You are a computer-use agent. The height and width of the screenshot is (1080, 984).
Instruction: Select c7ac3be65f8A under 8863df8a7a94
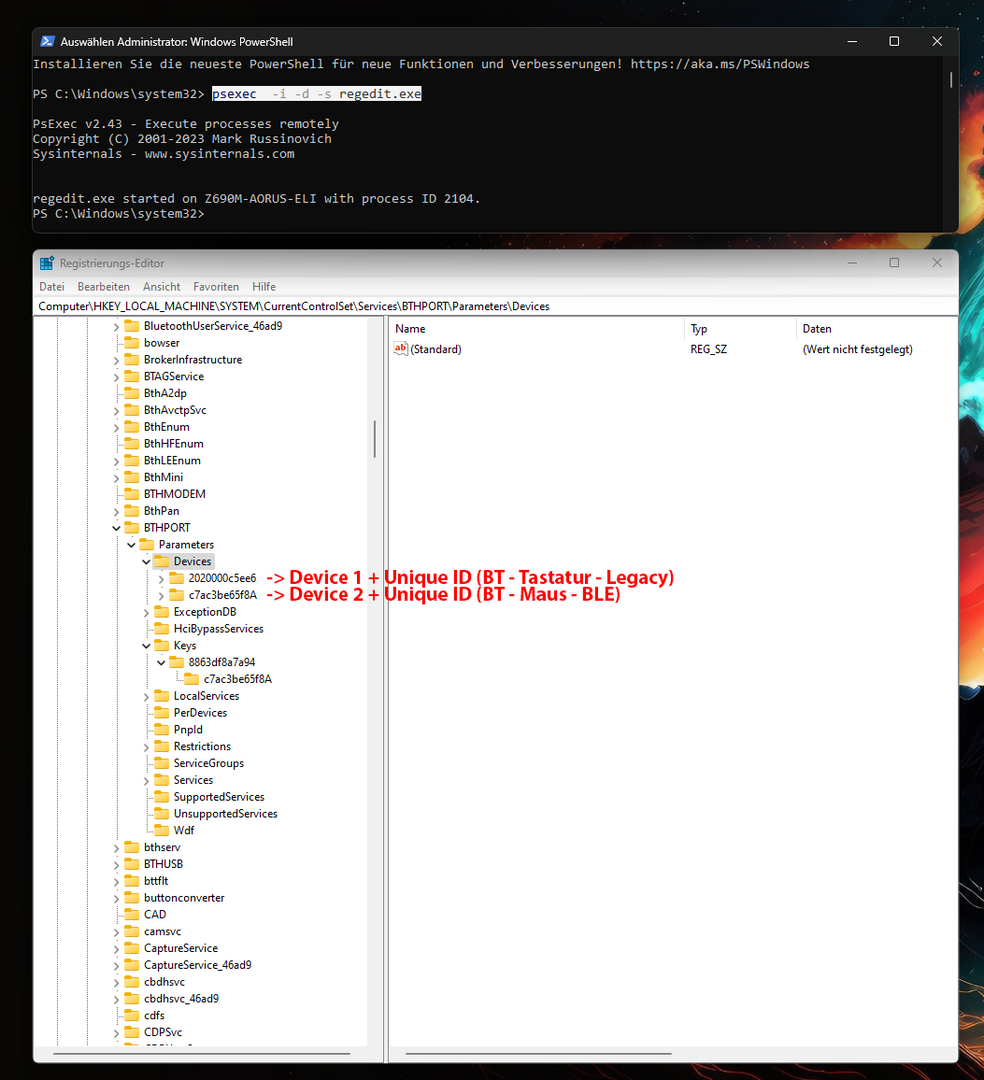pos(238,679)
